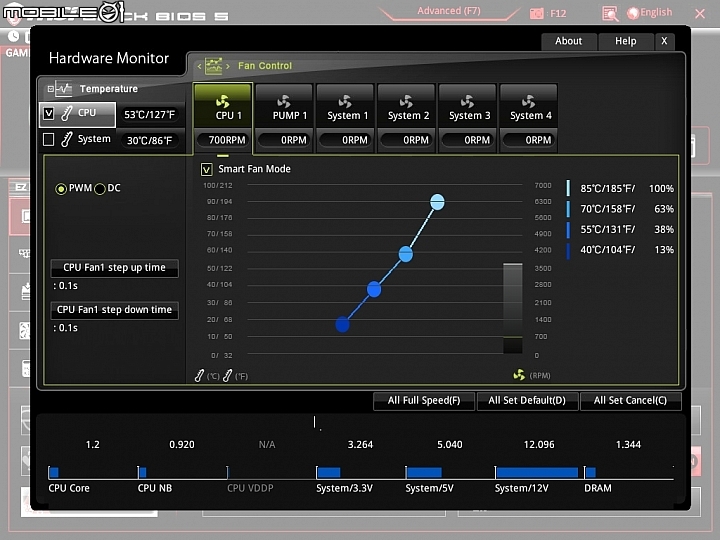Viewport: 720px width, 540px height.
Task: Select the 70°C fan curve point
Action: (405, 254)
